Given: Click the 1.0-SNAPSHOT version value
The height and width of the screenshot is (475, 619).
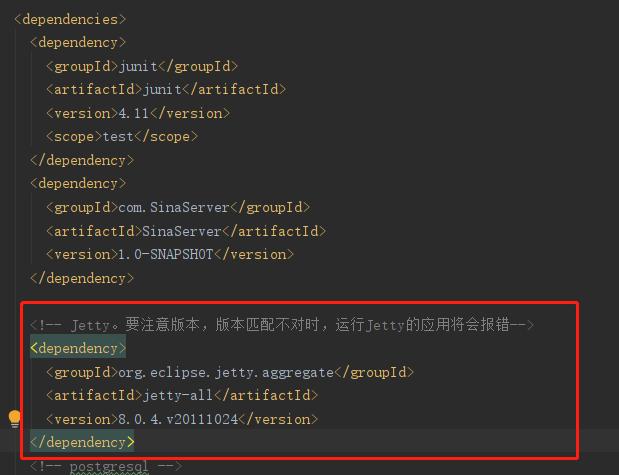Looking at the screenshot, I should (166, 254).
